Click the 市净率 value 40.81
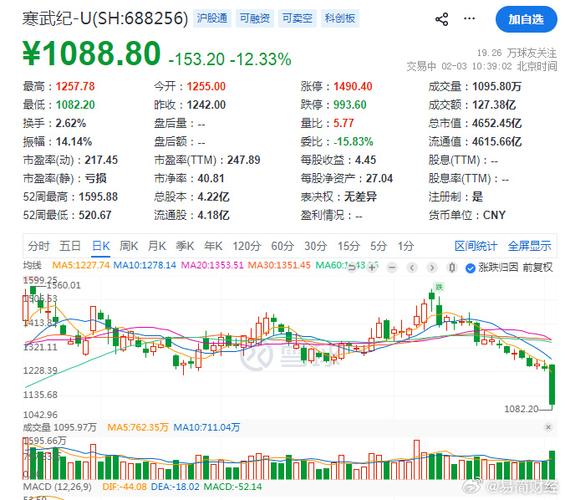Viewport: 565px width, 500px height. pos(211,178)
